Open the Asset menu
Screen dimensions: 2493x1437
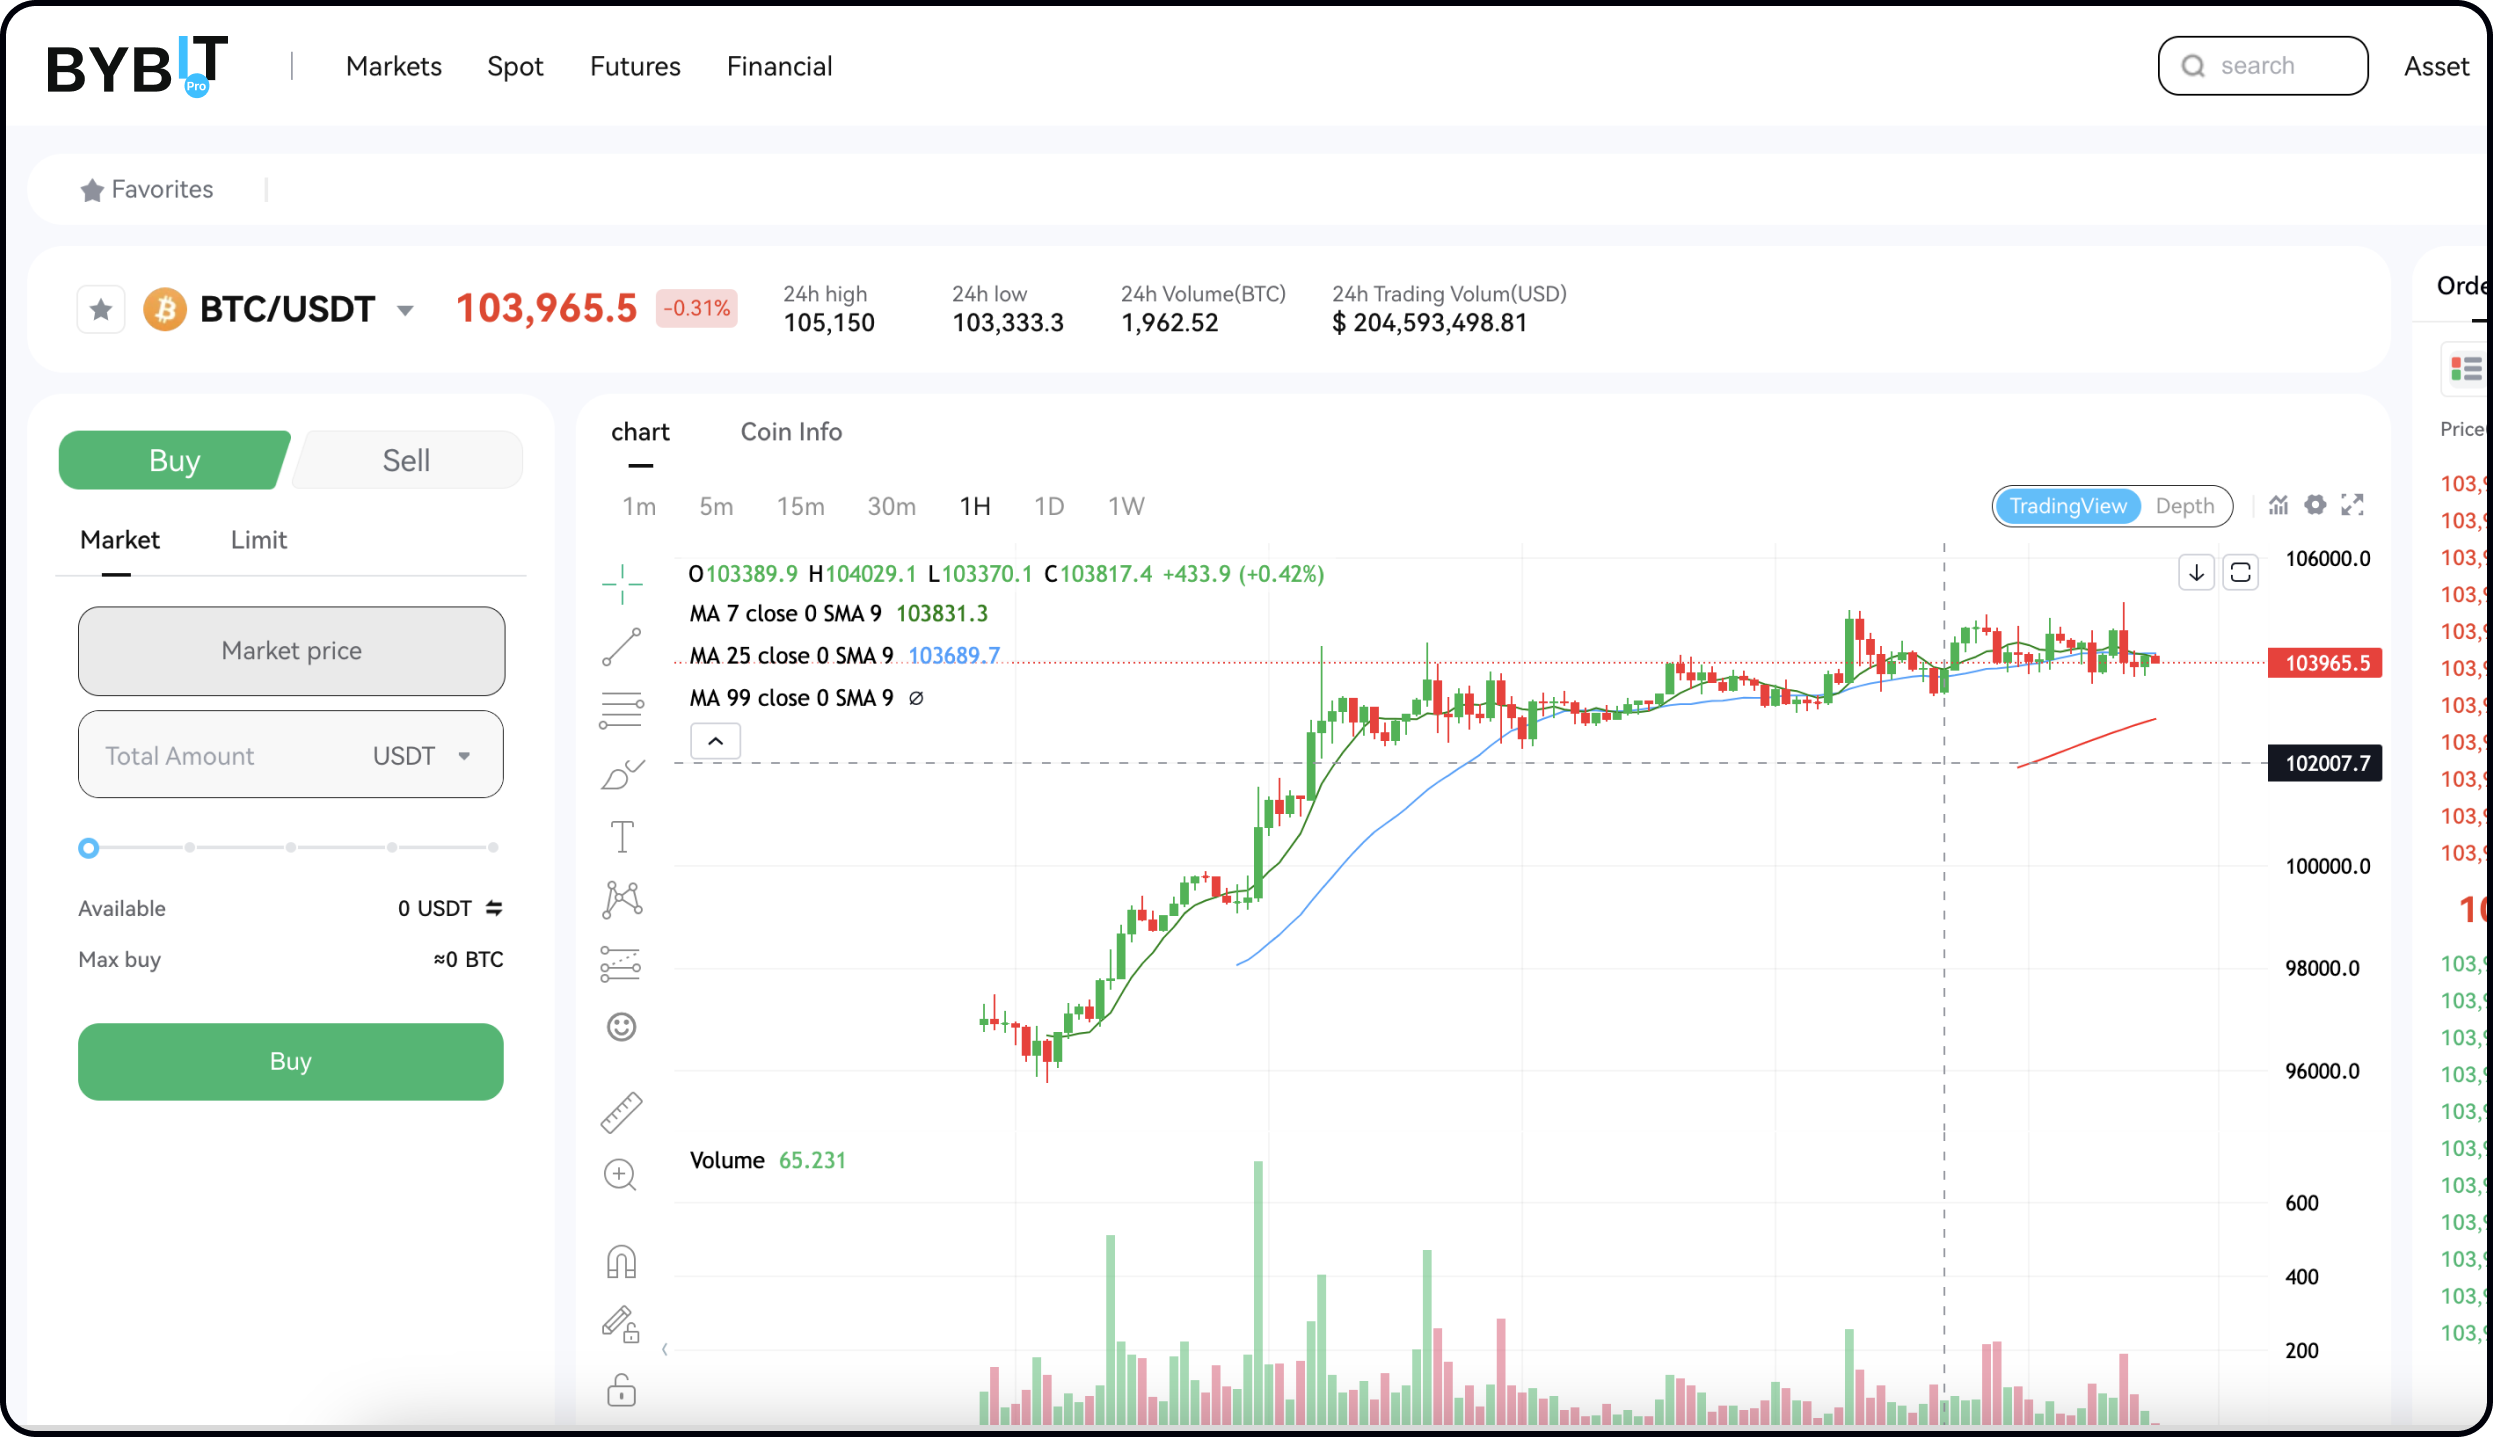[2437, 66]
